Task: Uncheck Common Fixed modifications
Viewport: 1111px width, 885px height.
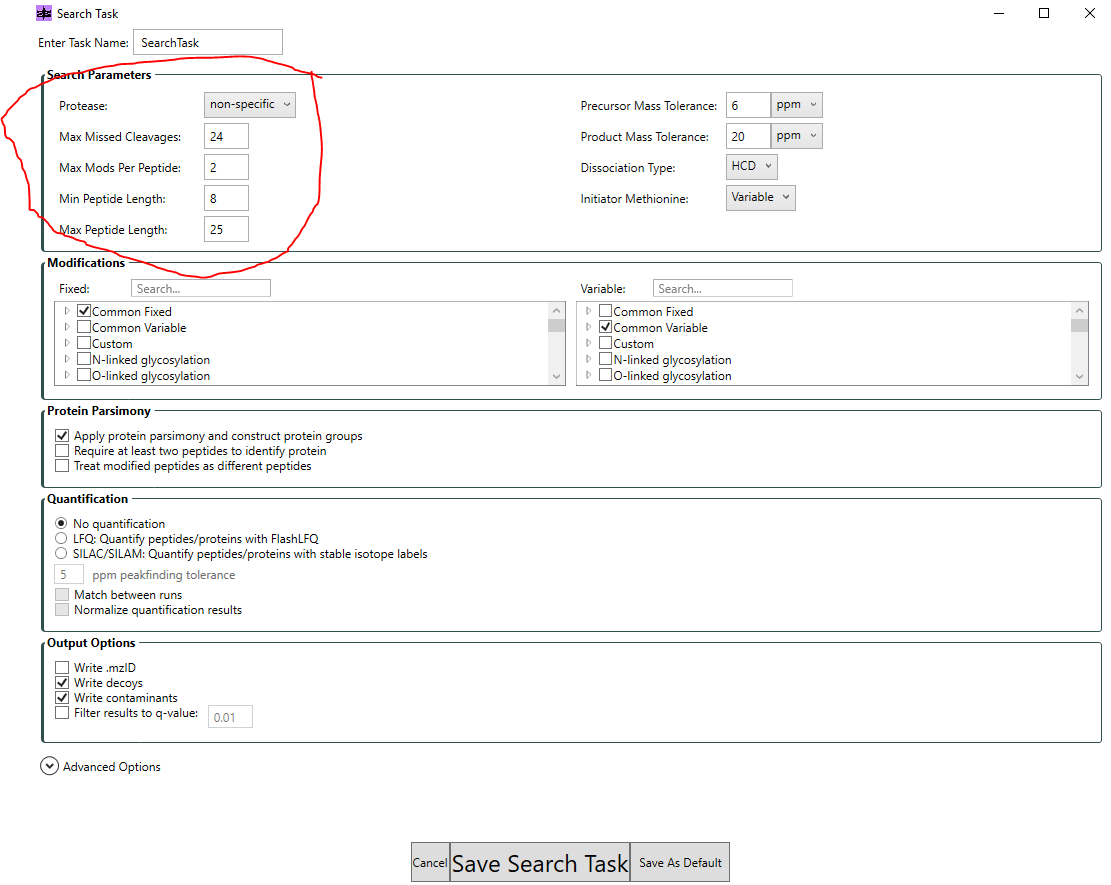Action: [x=84, y=311]
